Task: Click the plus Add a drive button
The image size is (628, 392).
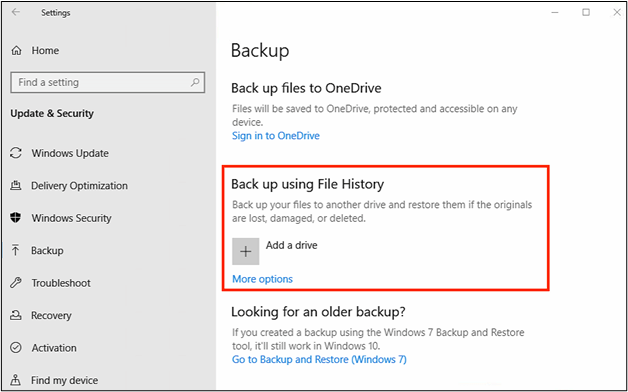Action: (246, 251)
